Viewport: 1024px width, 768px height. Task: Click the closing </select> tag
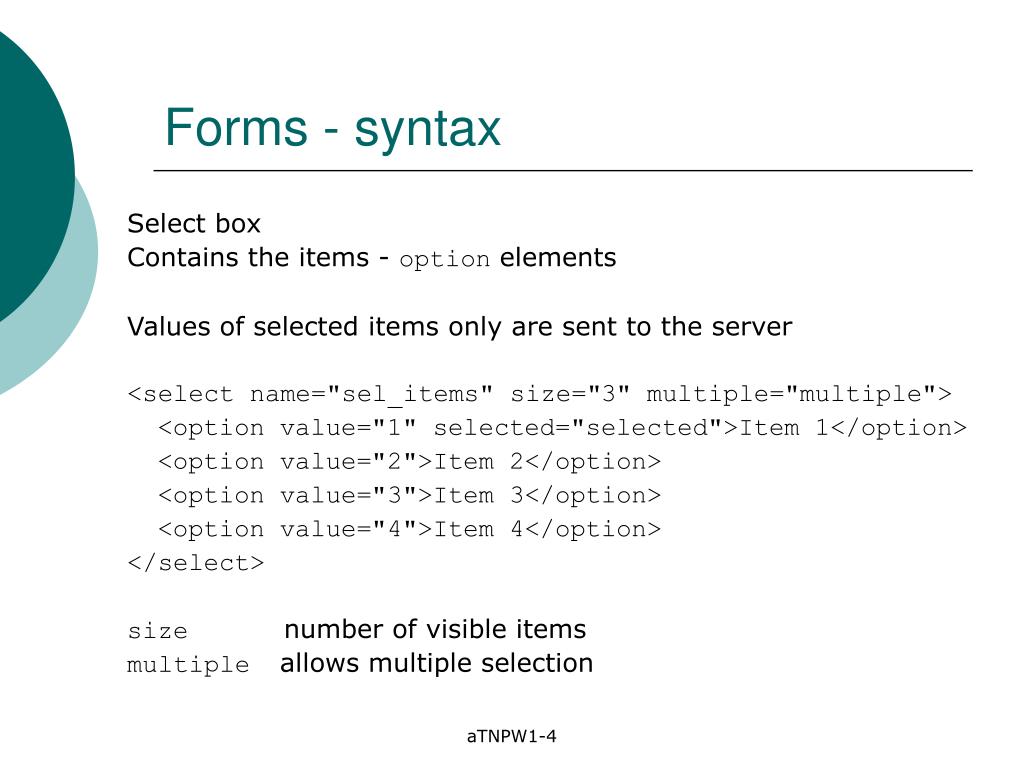[196, 564]
